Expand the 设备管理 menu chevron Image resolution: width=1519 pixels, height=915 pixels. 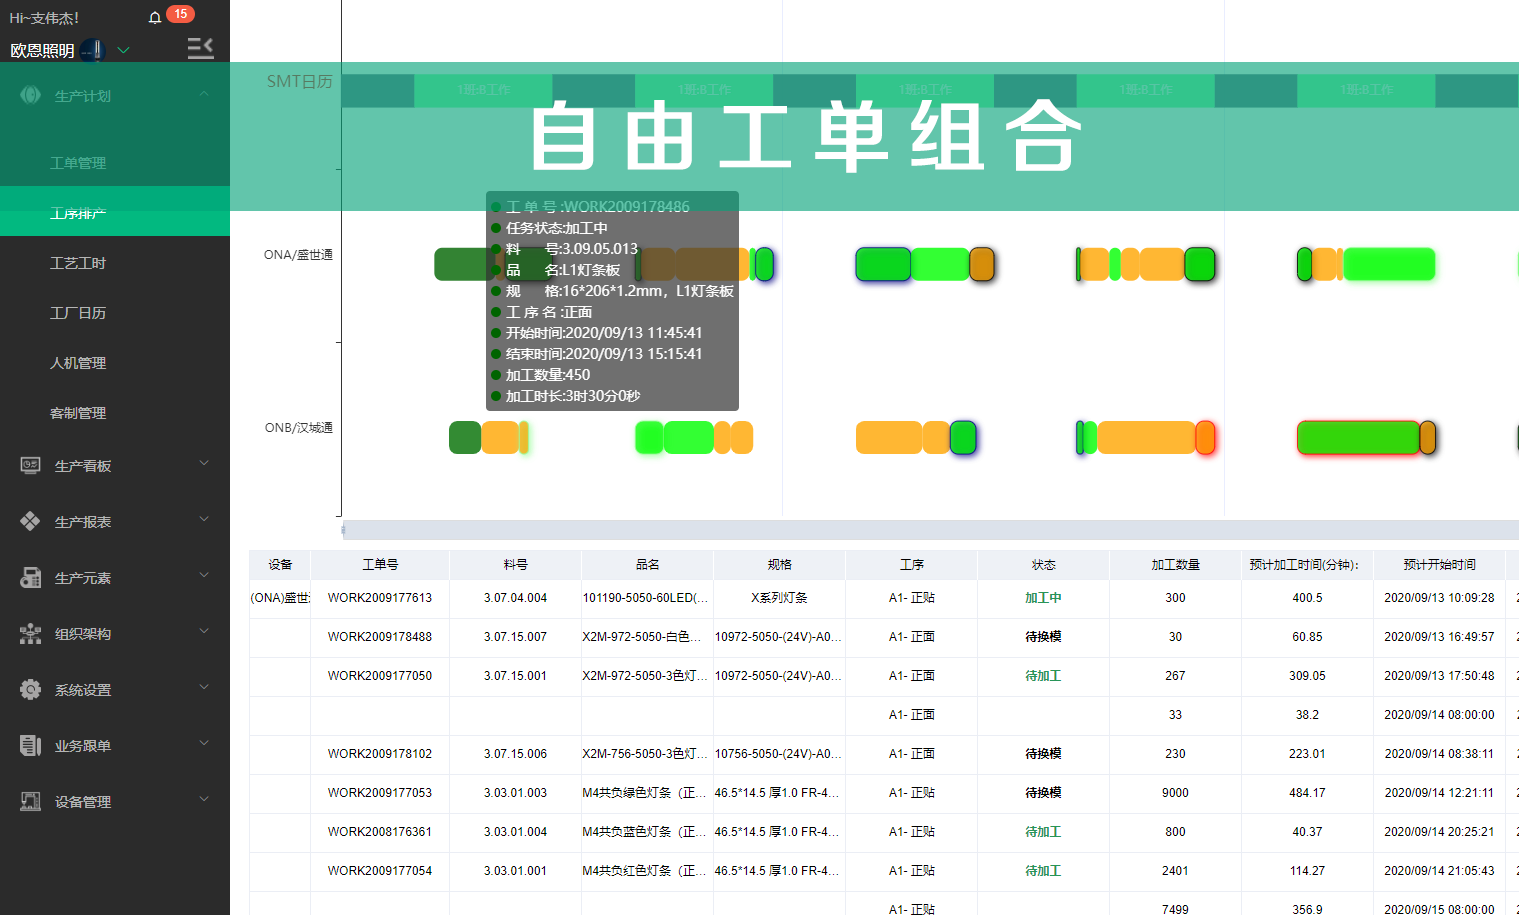204,800
